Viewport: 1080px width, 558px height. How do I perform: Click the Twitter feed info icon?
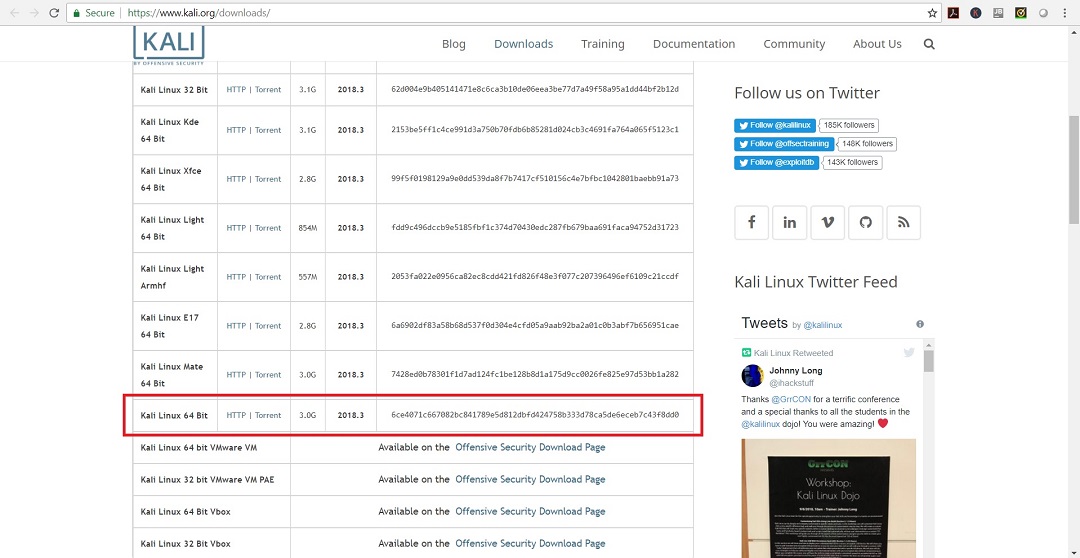(920, 324)
